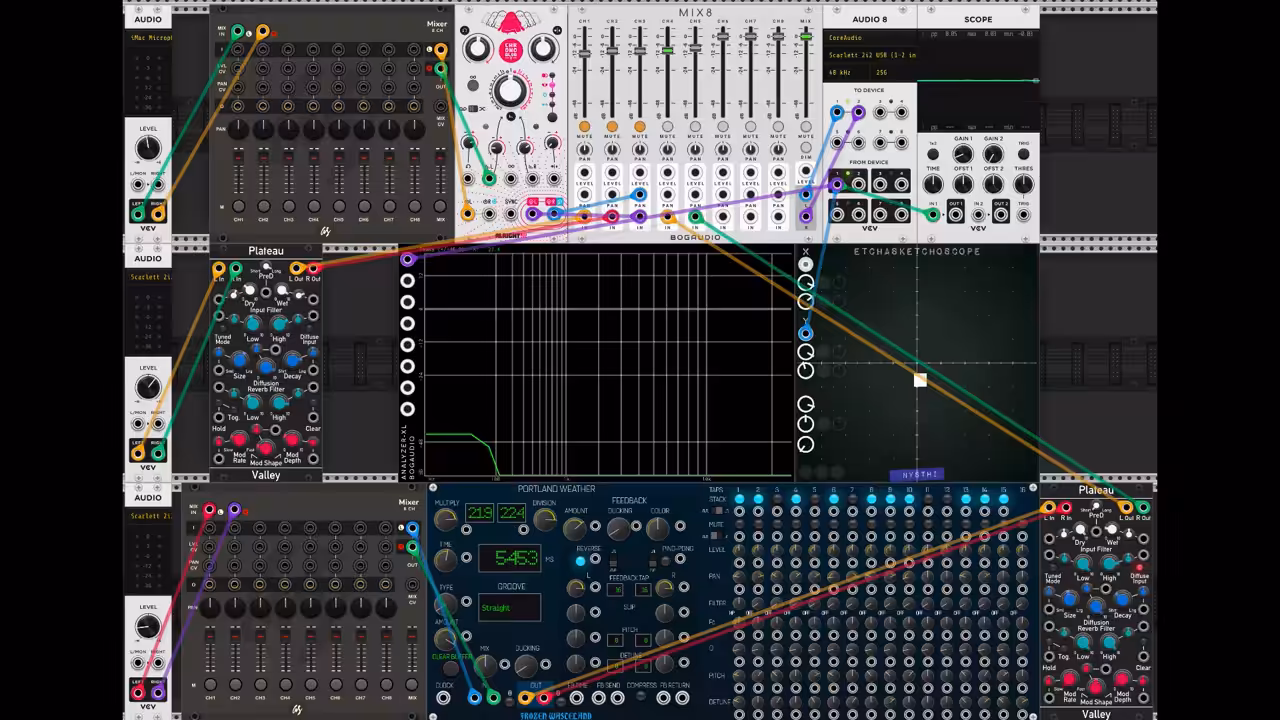Click the Sync jack on Chronoblob module
This screenshot has width=1280, height=720.
[x=511, y=214]
